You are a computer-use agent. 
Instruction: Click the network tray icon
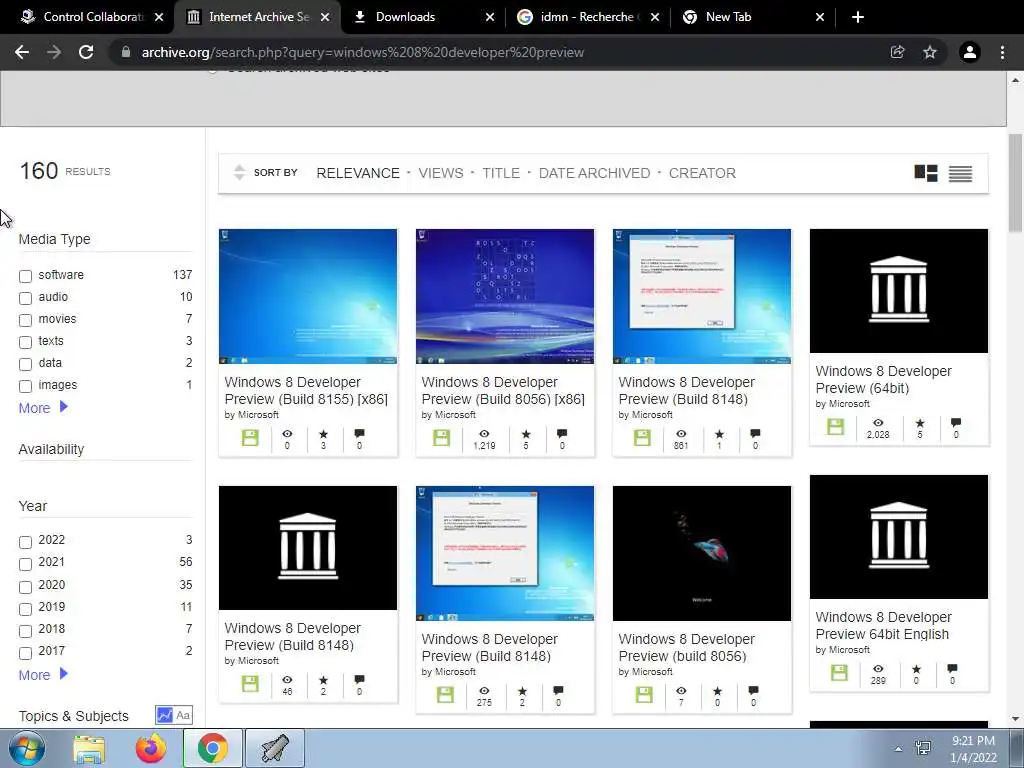click(923, 748)
